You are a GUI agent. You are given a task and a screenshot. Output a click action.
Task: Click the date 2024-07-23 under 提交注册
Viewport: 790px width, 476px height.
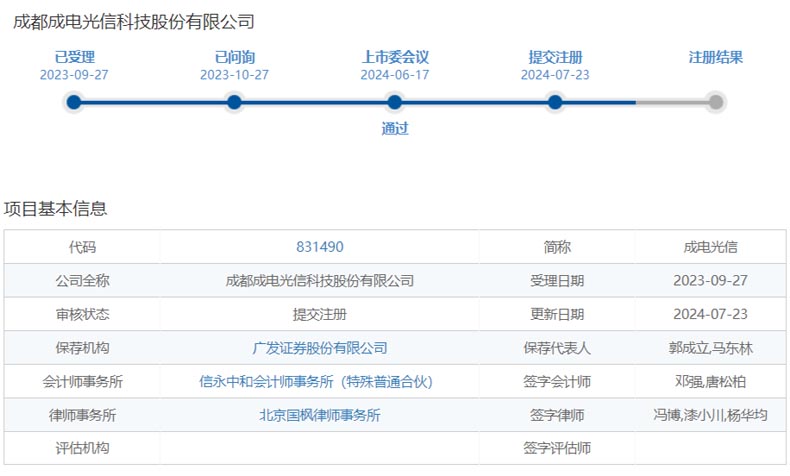click(x=555, y=75)
